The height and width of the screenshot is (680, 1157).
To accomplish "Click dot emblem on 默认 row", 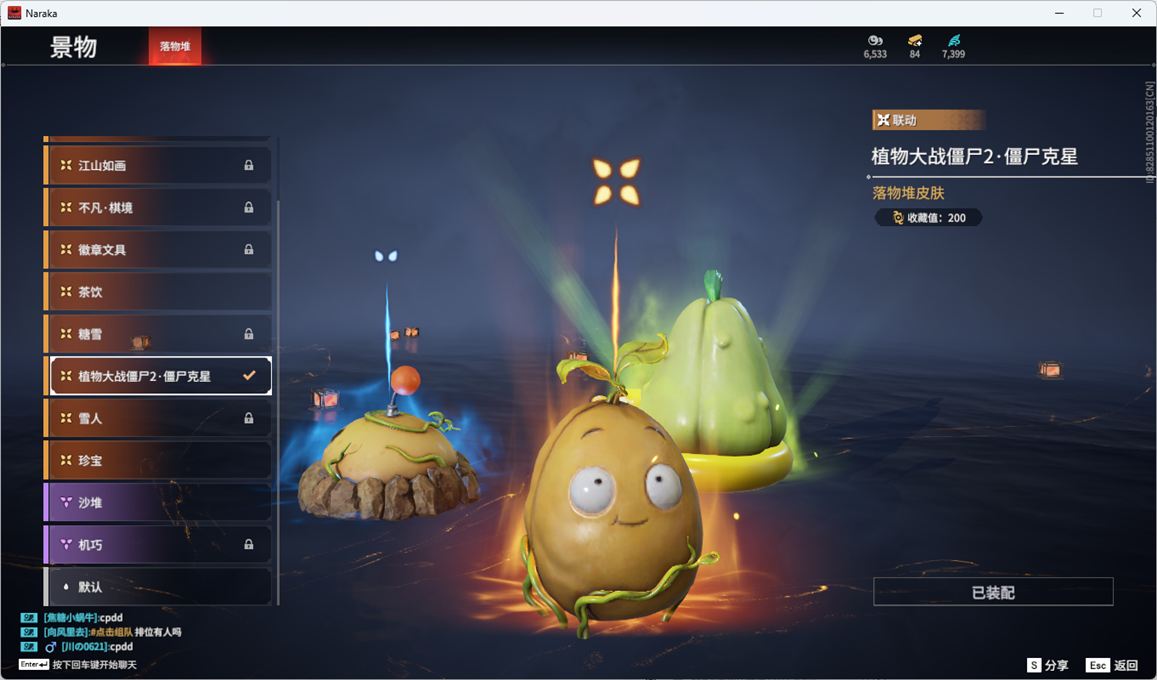I will 66,586.
